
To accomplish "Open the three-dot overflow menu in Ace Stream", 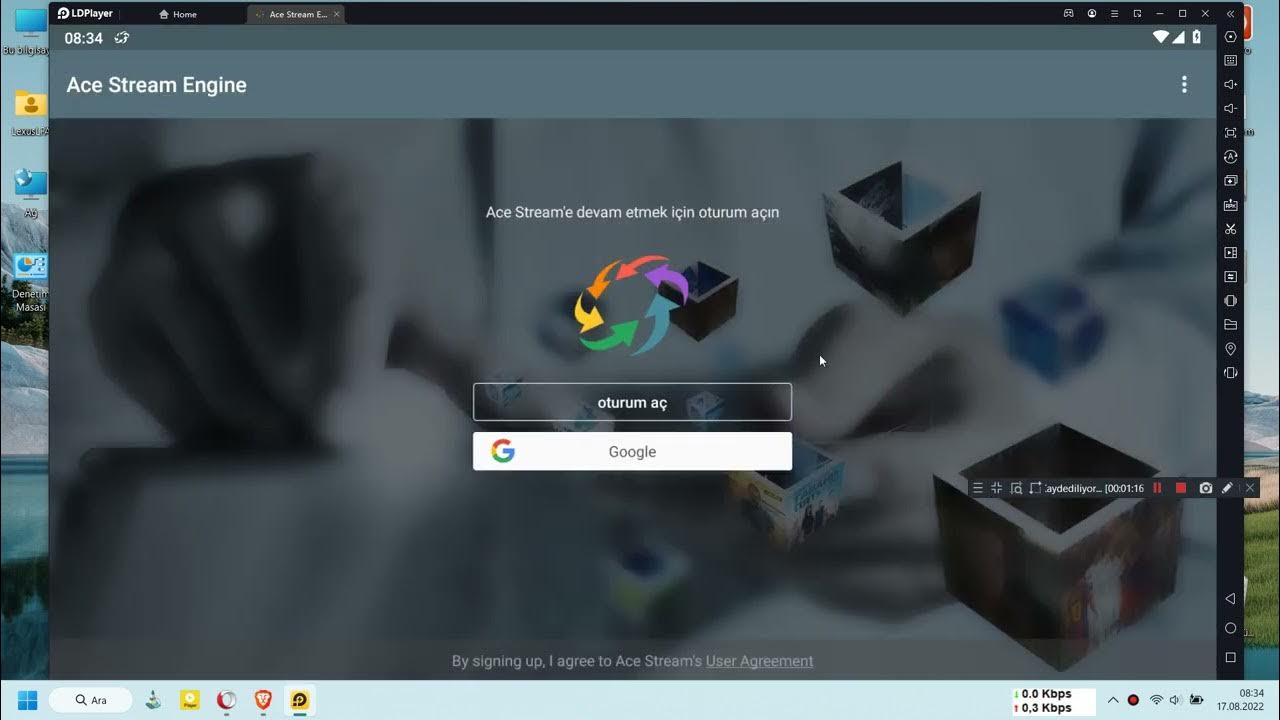I will click(x=1184, y=85).
